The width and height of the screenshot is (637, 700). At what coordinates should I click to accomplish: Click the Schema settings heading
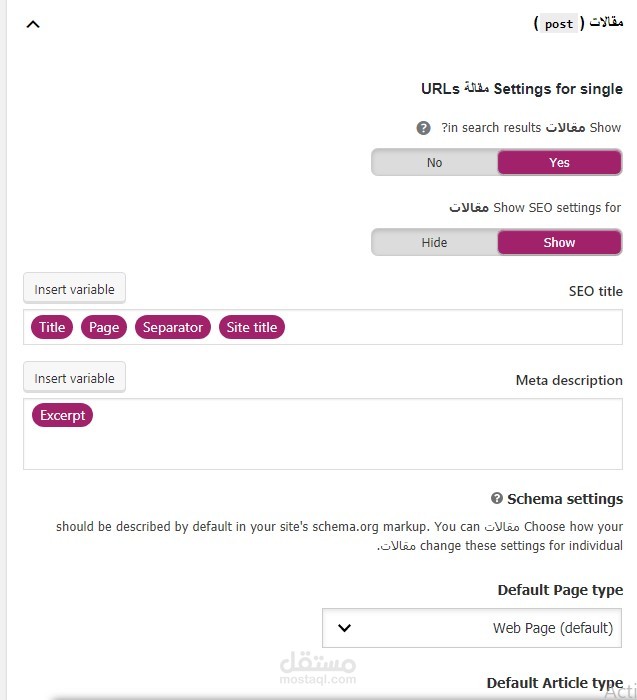(564, 498)
